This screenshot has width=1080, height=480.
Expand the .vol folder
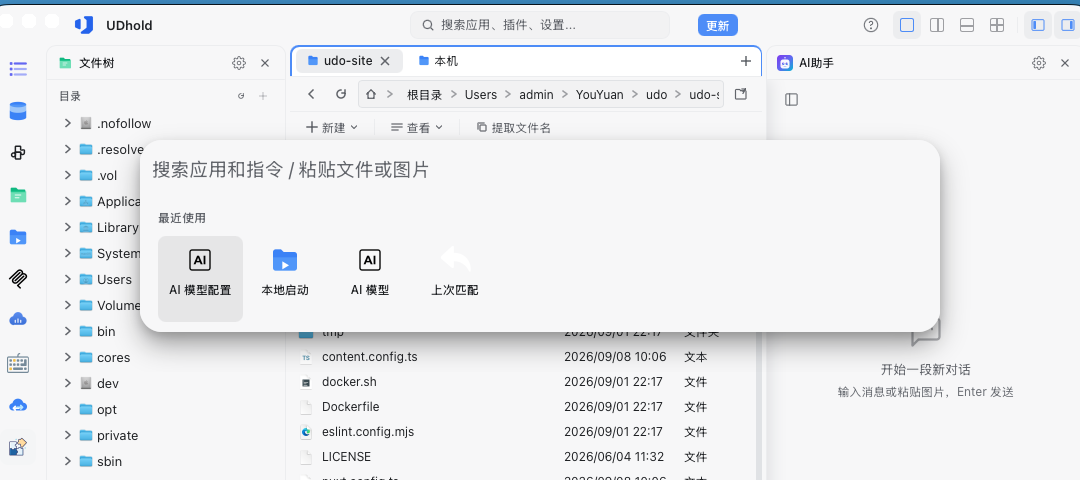68,175
